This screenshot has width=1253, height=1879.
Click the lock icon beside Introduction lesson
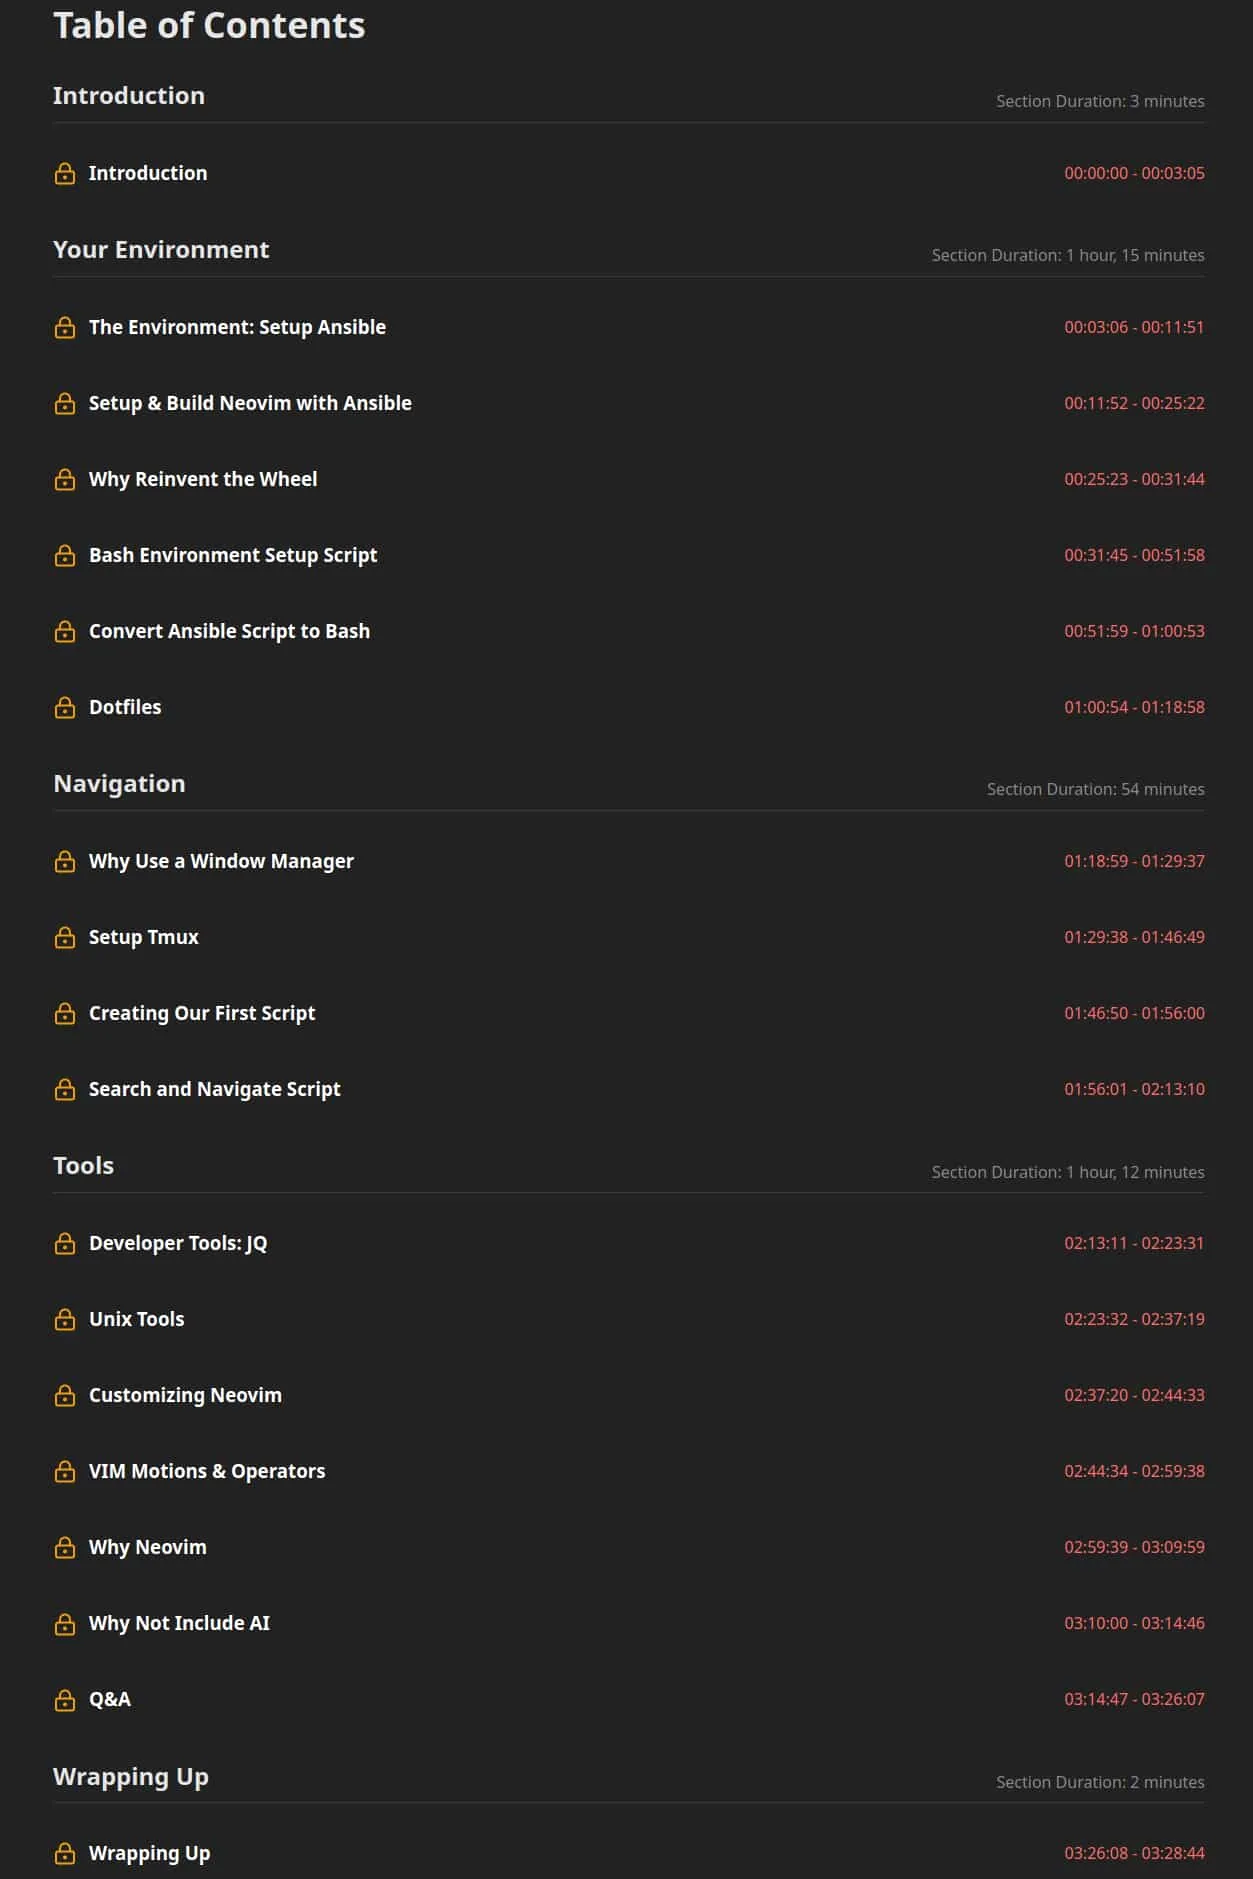click(x=65, y=174)
